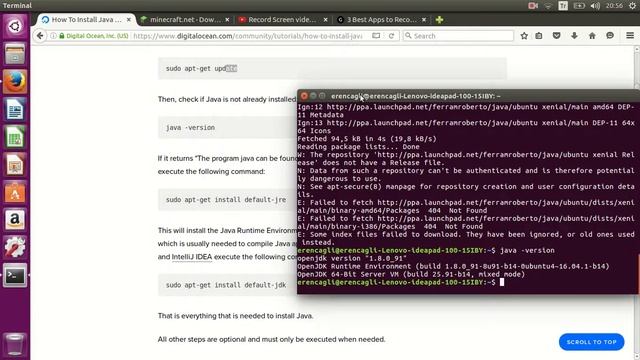Minimize the terminal window
Image resolution: width=640 pixels, height=360 pixels.
point(313,96)
